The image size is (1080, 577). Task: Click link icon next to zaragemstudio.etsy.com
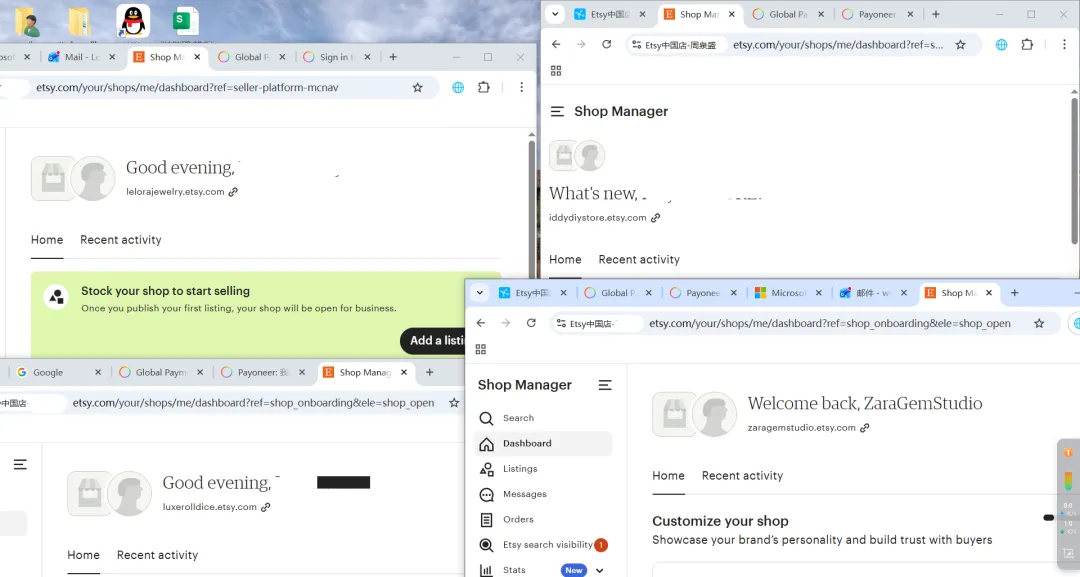pyautogui.click(x=864, y=428)
